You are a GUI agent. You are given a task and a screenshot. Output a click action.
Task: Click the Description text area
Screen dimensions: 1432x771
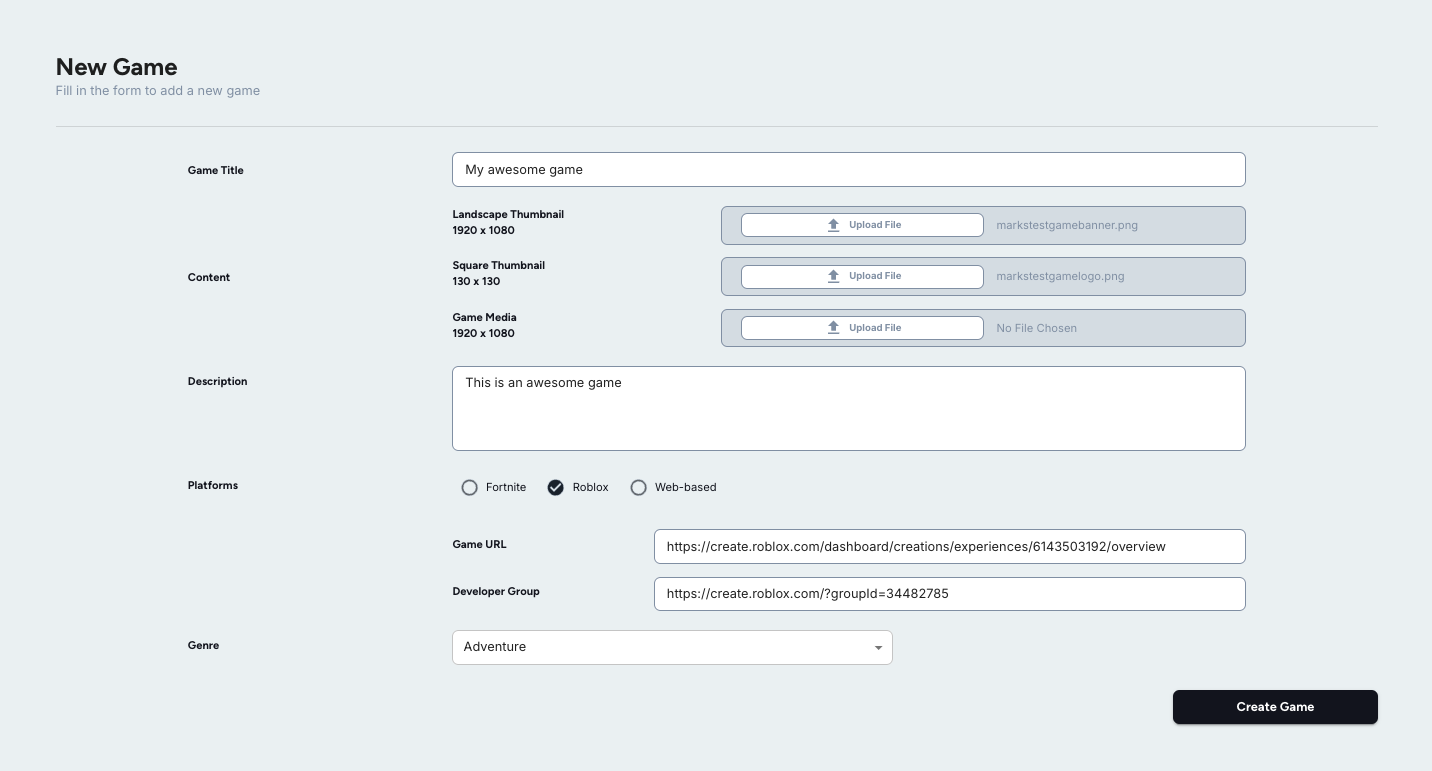(x=848, y=408)
